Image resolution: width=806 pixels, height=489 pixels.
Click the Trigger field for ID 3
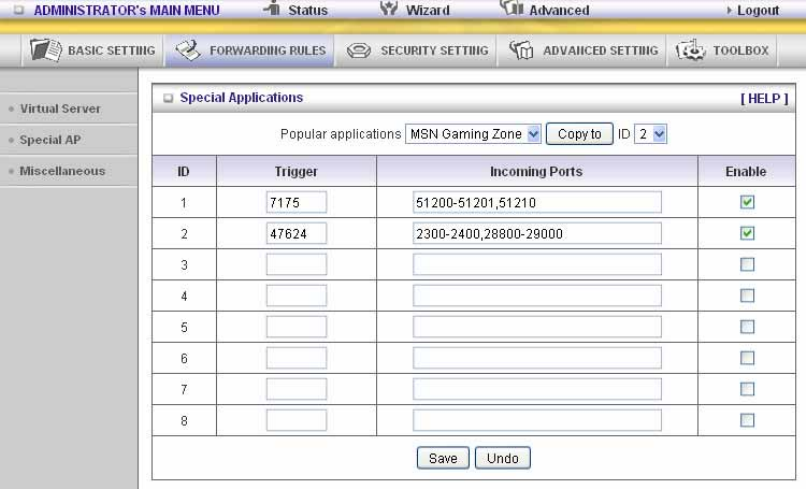[296, 264]
